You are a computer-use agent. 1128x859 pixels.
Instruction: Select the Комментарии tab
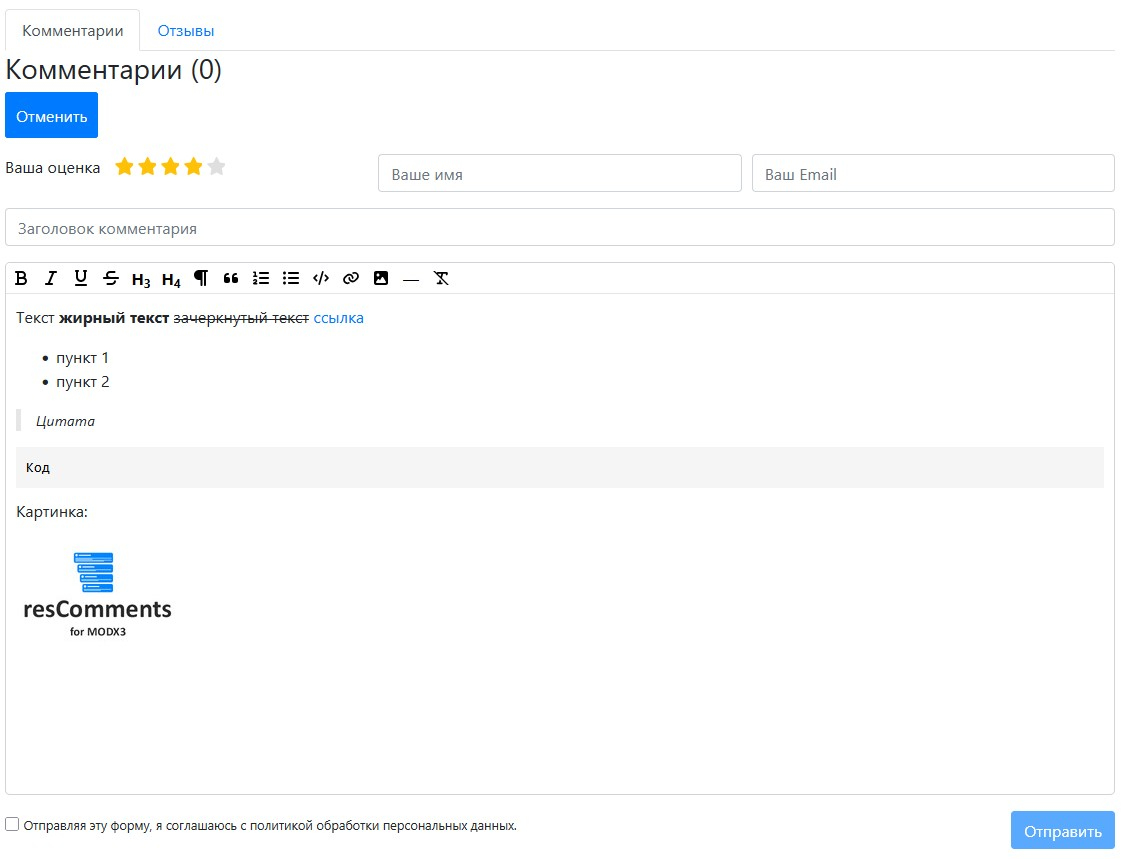click(73, 31)
